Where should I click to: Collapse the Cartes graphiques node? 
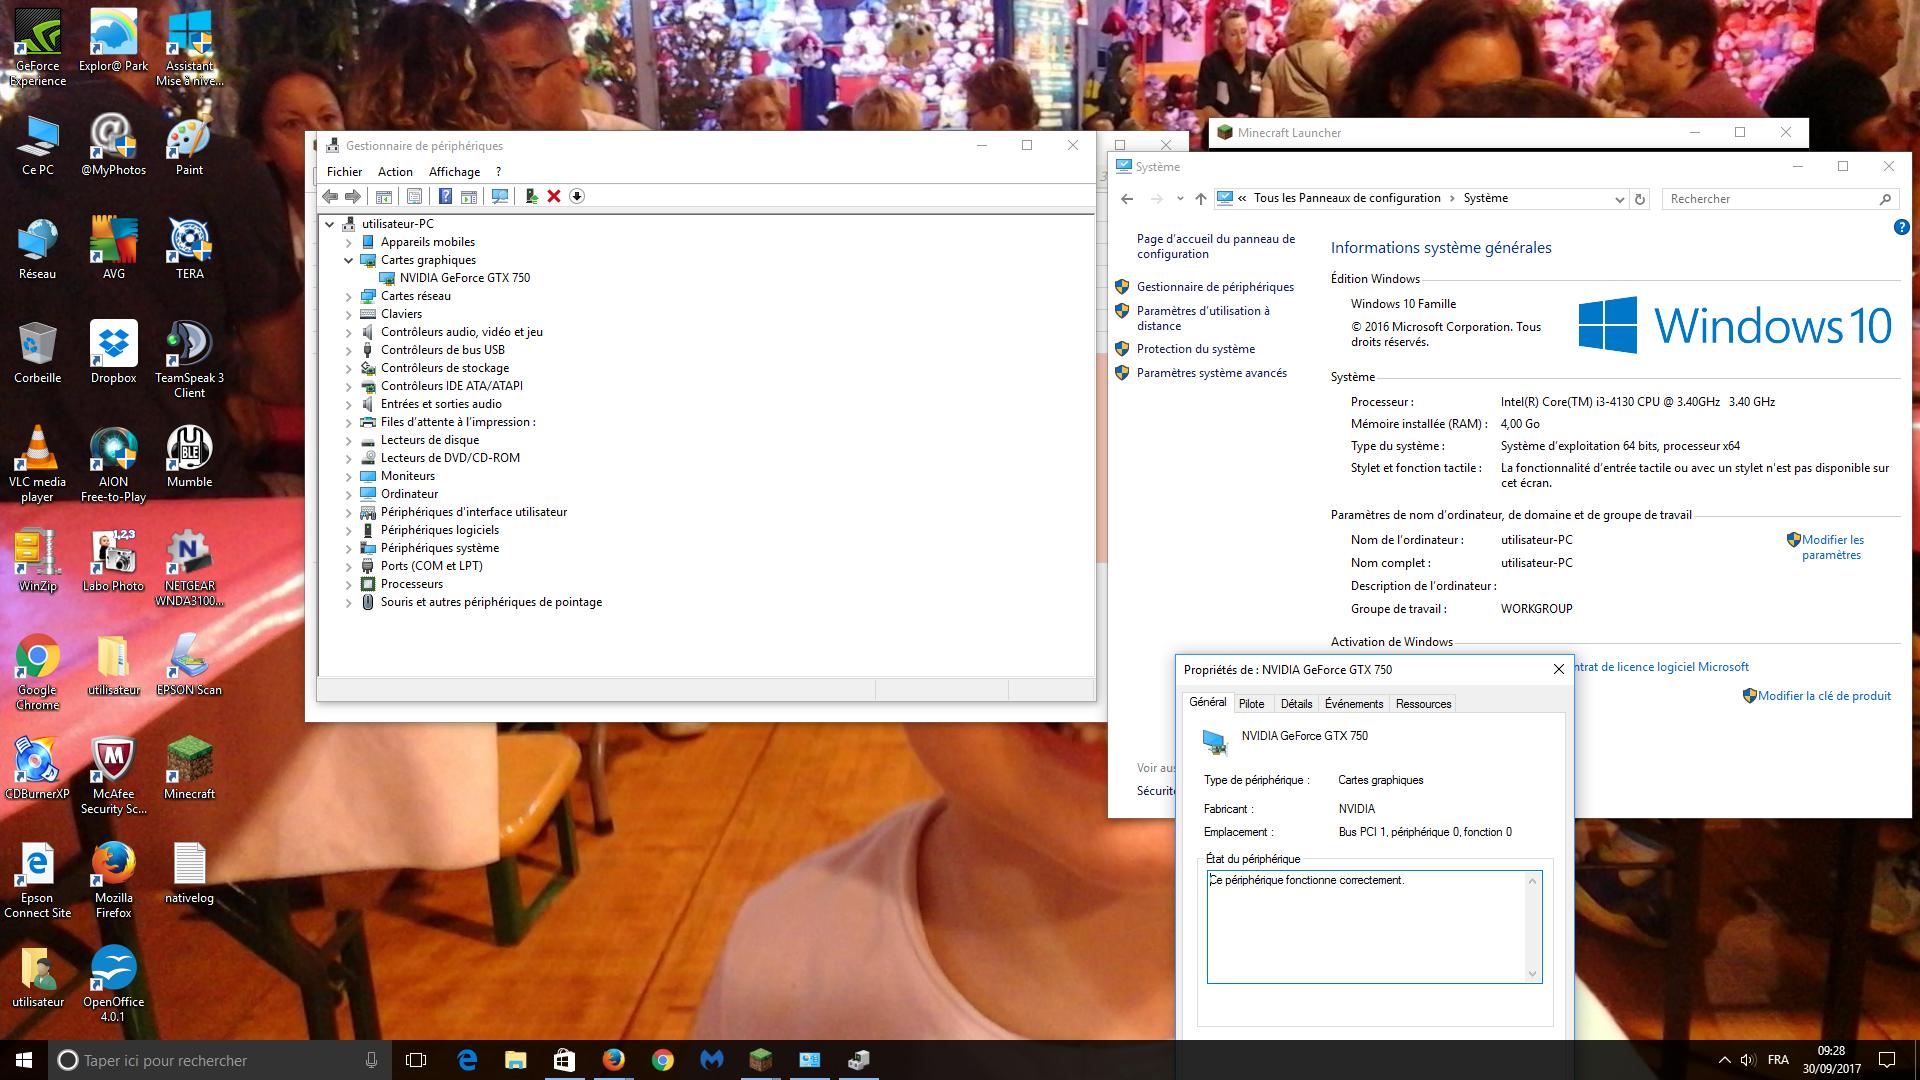pyautogui.click(x=348, y=260)
